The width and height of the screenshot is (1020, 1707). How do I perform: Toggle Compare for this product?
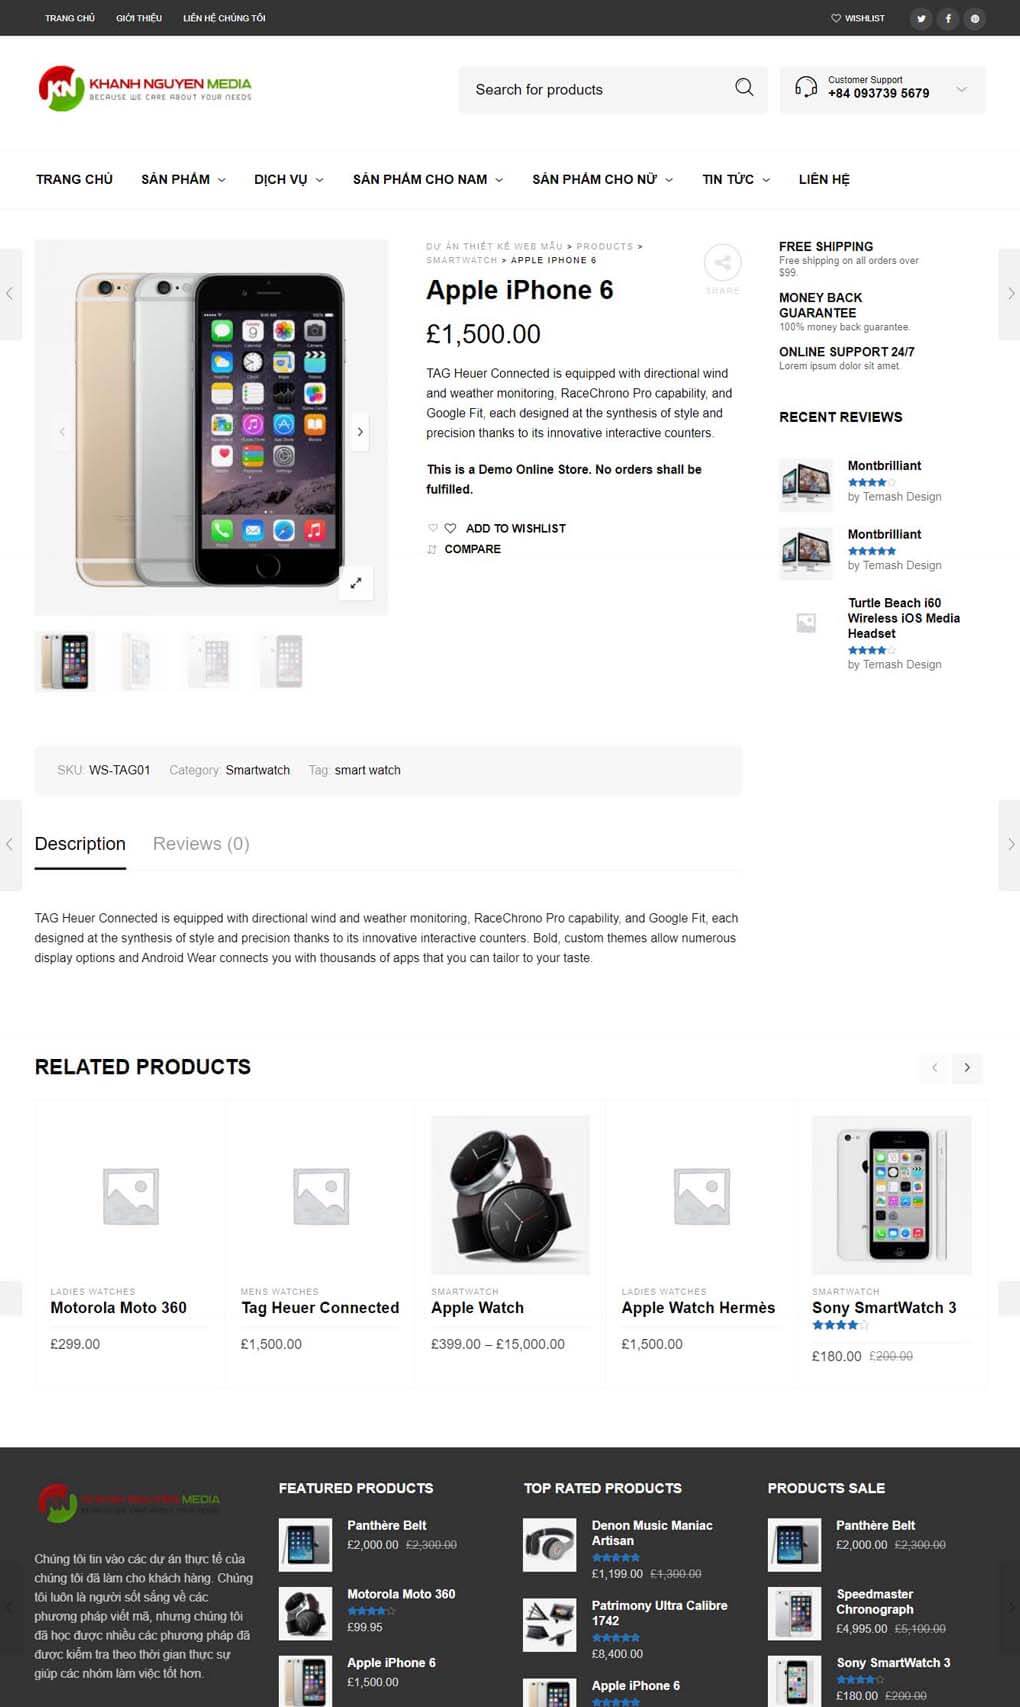472,549
